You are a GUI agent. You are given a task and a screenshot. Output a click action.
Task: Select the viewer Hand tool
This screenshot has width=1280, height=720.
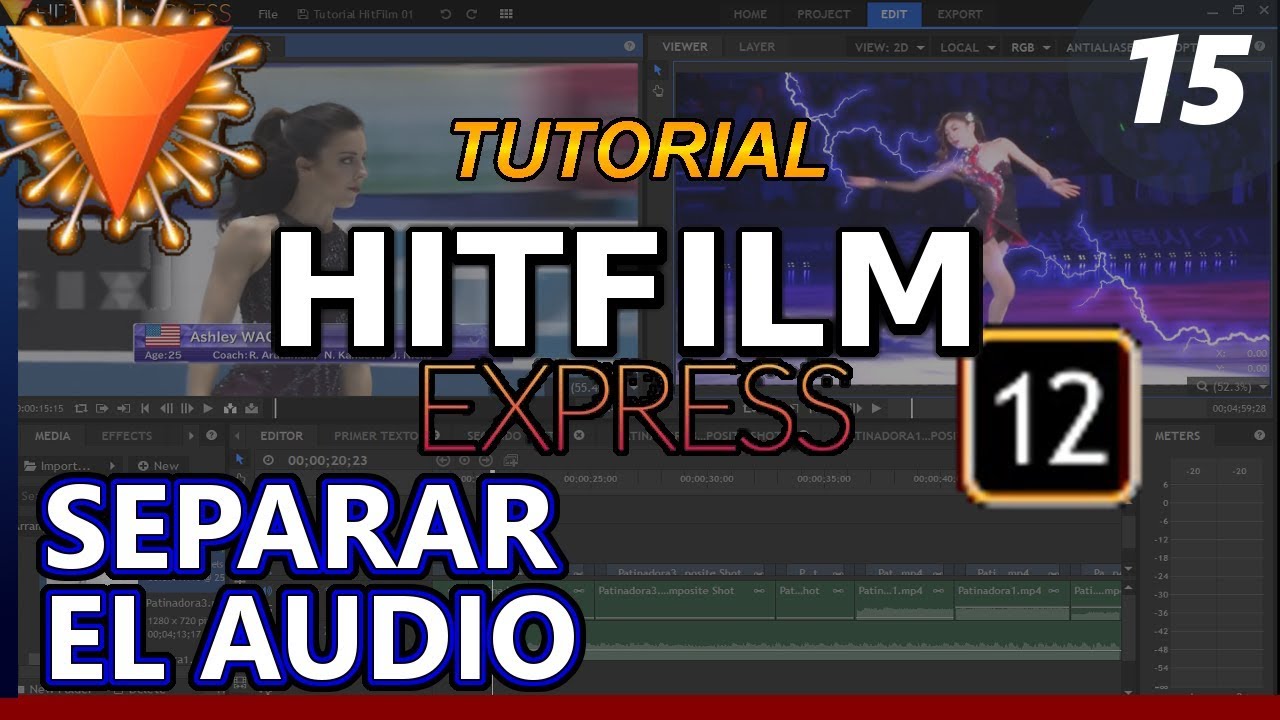pos(658,91)
